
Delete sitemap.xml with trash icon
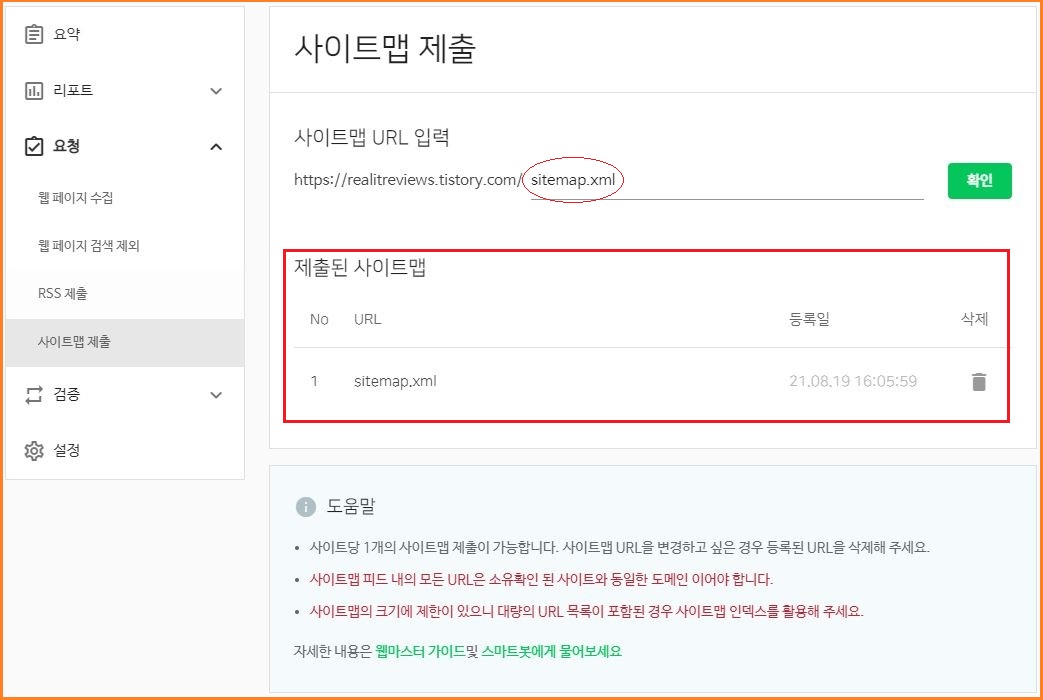tap(978, 382)
